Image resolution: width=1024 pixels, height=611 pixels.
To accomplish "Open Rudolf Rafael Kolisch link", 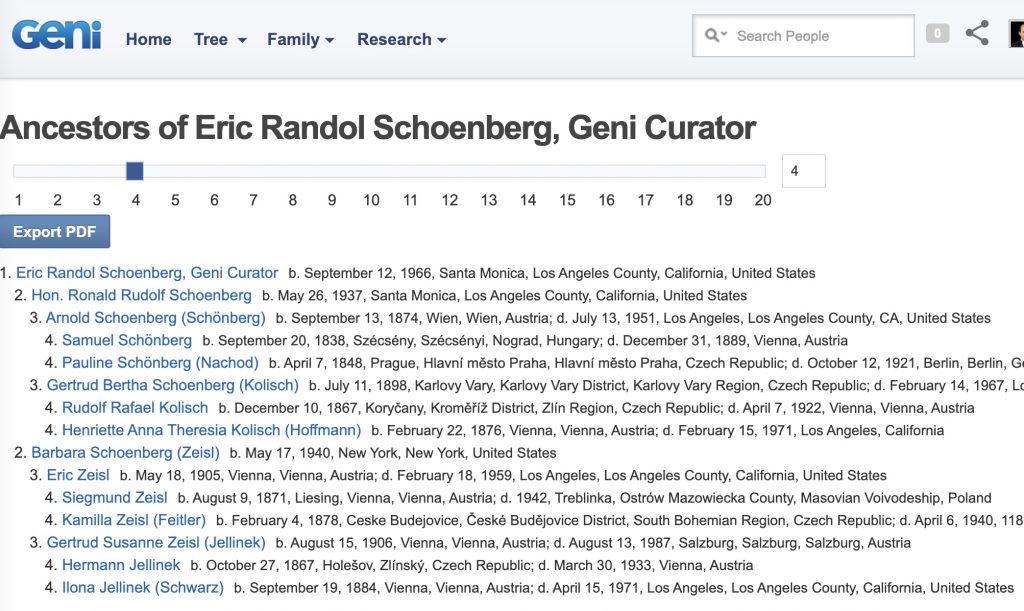I will click(x=135, y=408).
